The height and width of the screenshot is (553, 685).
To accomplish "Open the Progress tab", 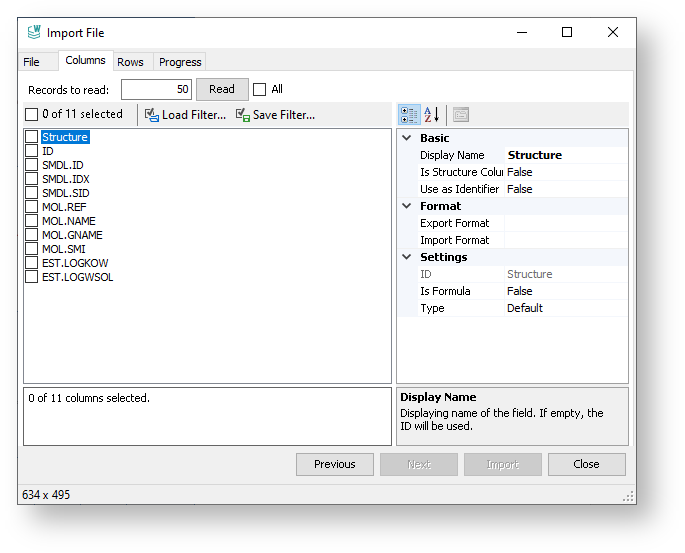I will tap(180, 62).
